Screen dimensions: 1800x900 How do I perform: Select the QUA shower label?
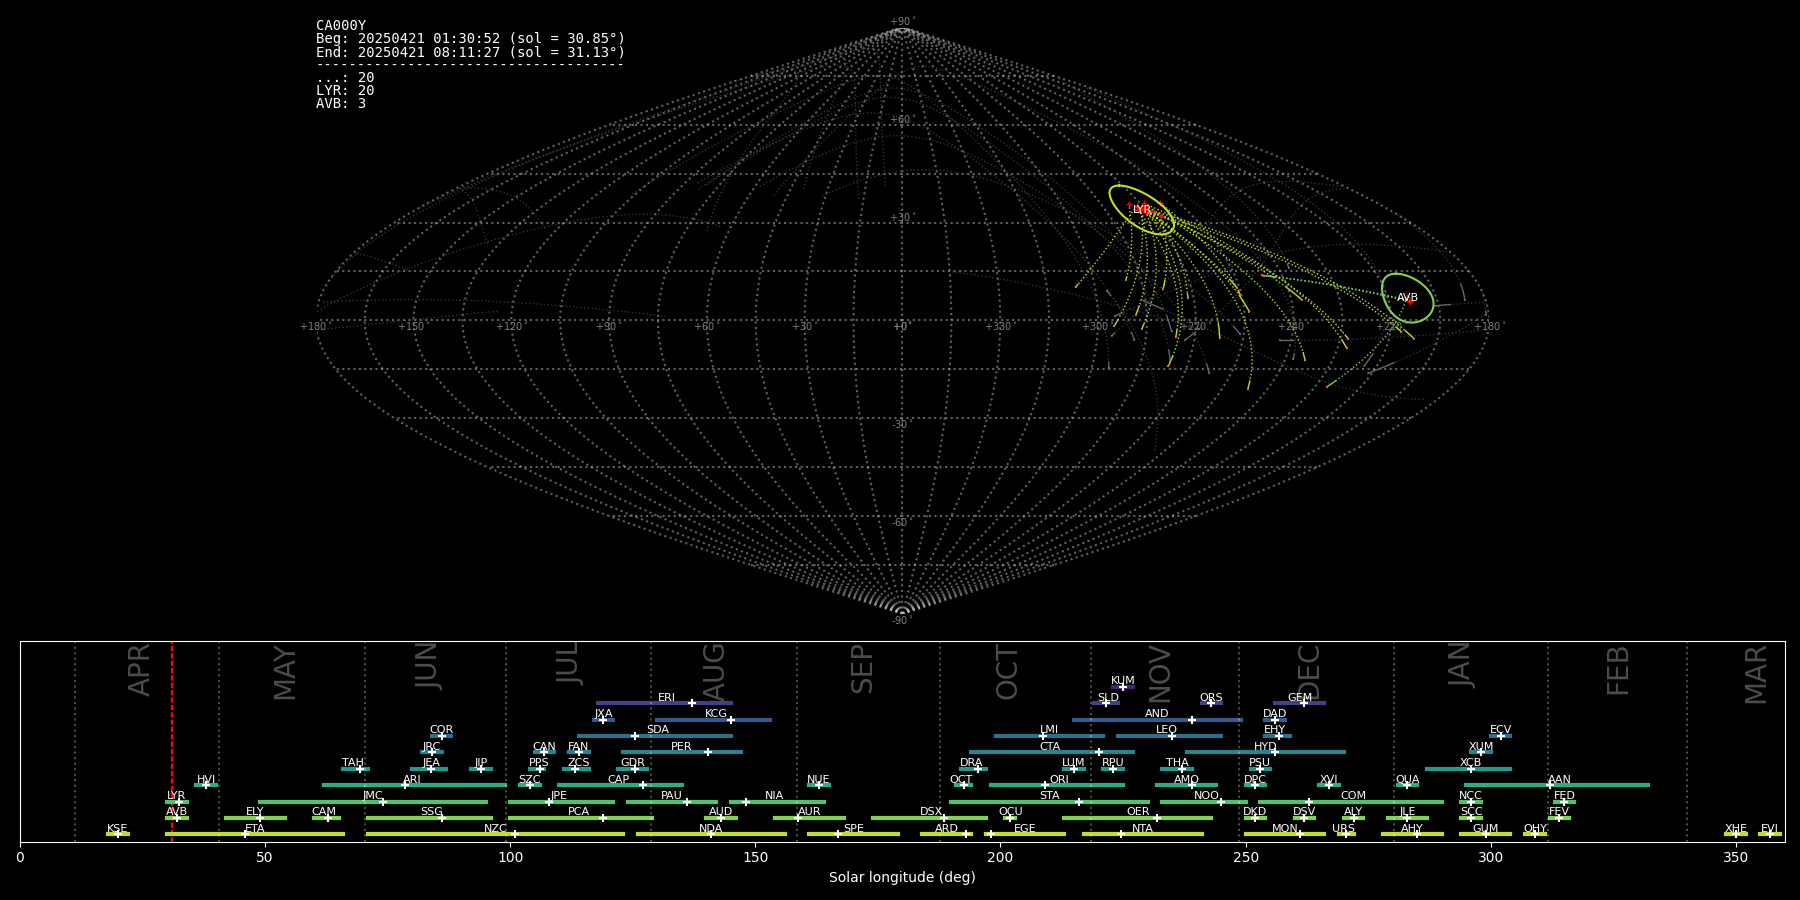pyautogui.click(x=1407, y=780)
